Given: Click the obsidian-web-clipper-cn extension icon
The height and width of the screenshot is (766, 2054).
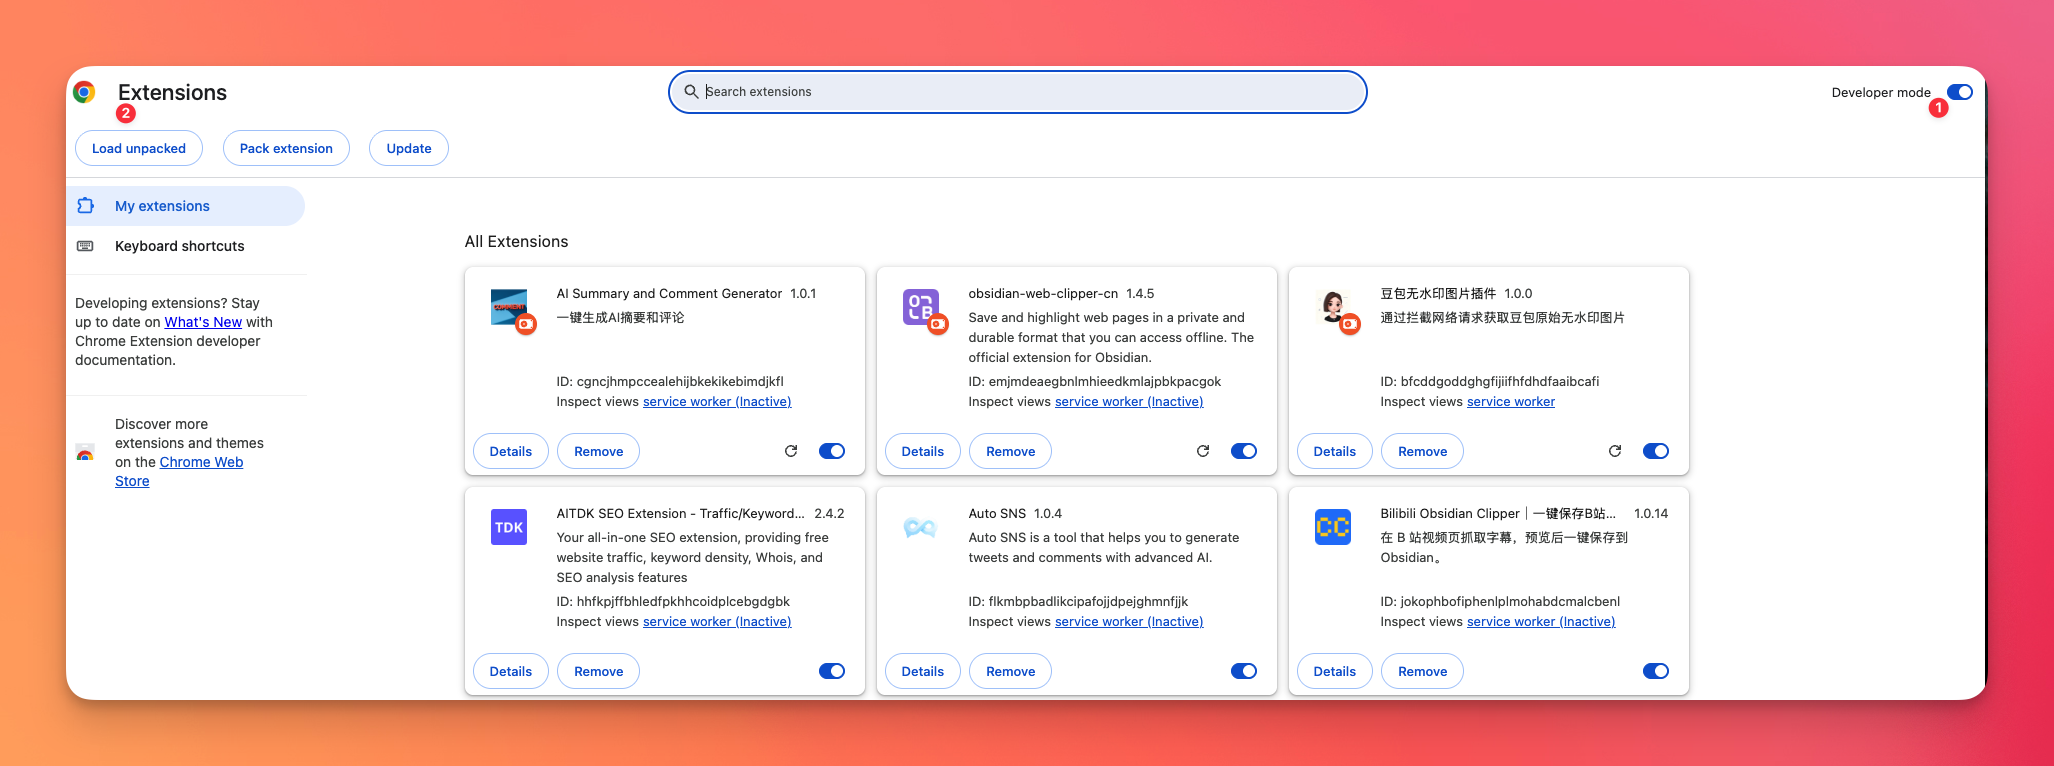Looking at the screenshot, I should (921, 307).
